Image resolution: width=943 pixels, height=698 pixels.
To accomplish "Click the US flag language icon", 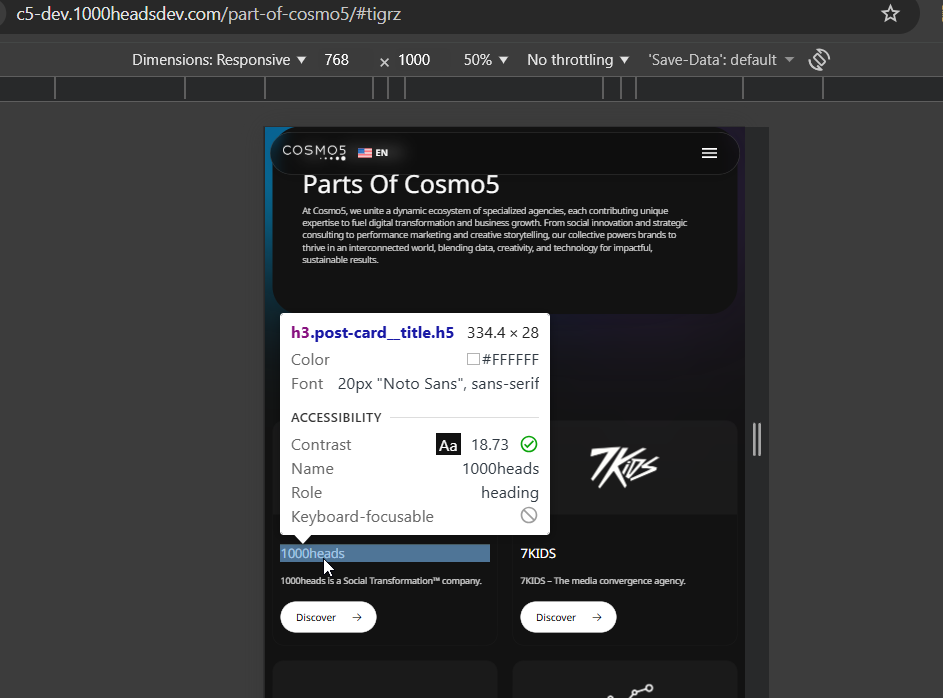I will pos(364,153).
